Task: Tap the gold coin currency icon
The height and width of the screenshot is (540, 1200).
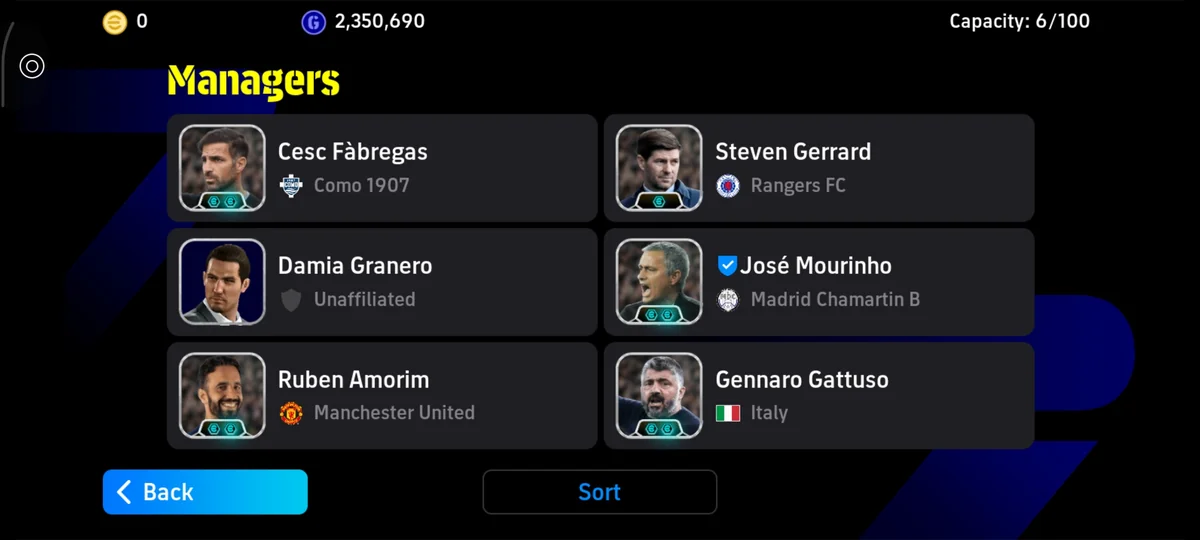Action: coord(115,21)
